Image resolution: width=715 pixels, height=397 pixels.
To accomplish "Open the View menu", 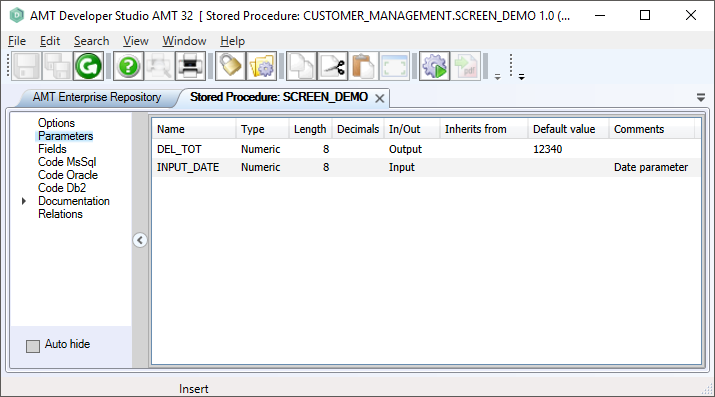I will tap(136, 41).
